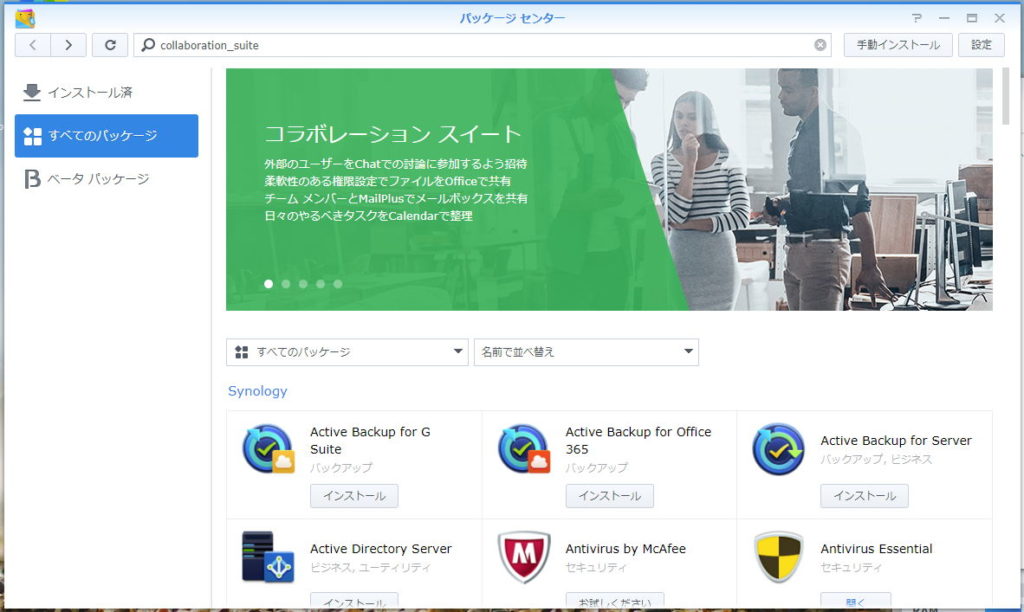Open the Active Backup for Server title
This screenshot has height=612, width=1024.
[x=896, y=441]
